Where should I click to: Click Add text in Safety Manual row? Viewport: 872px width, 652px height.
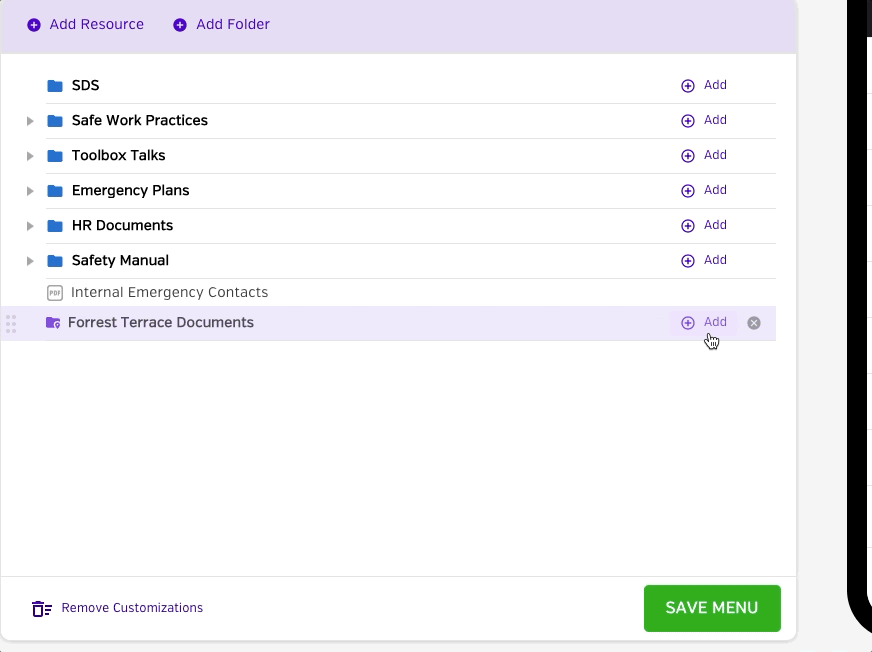pyautogui.click(x=715, y=260)
